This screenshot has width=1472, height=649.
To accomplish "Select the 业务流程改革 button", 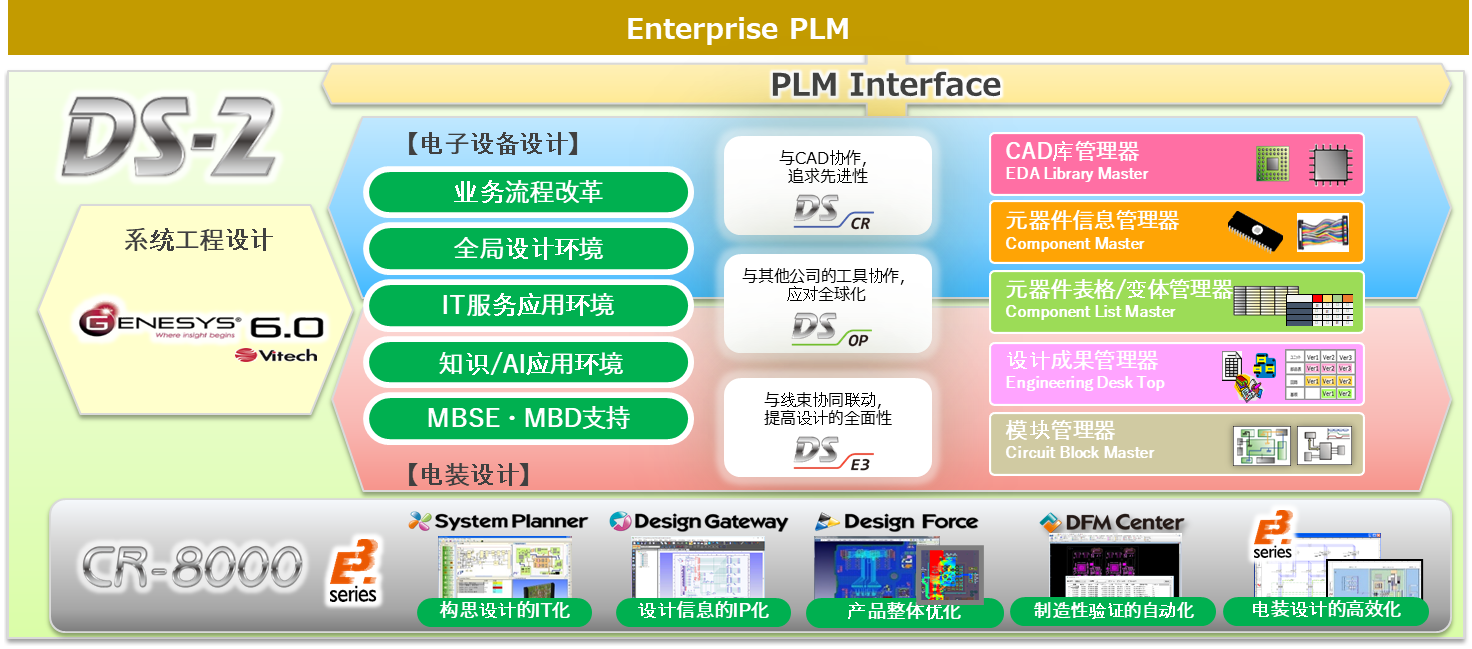I will point(528,192).
